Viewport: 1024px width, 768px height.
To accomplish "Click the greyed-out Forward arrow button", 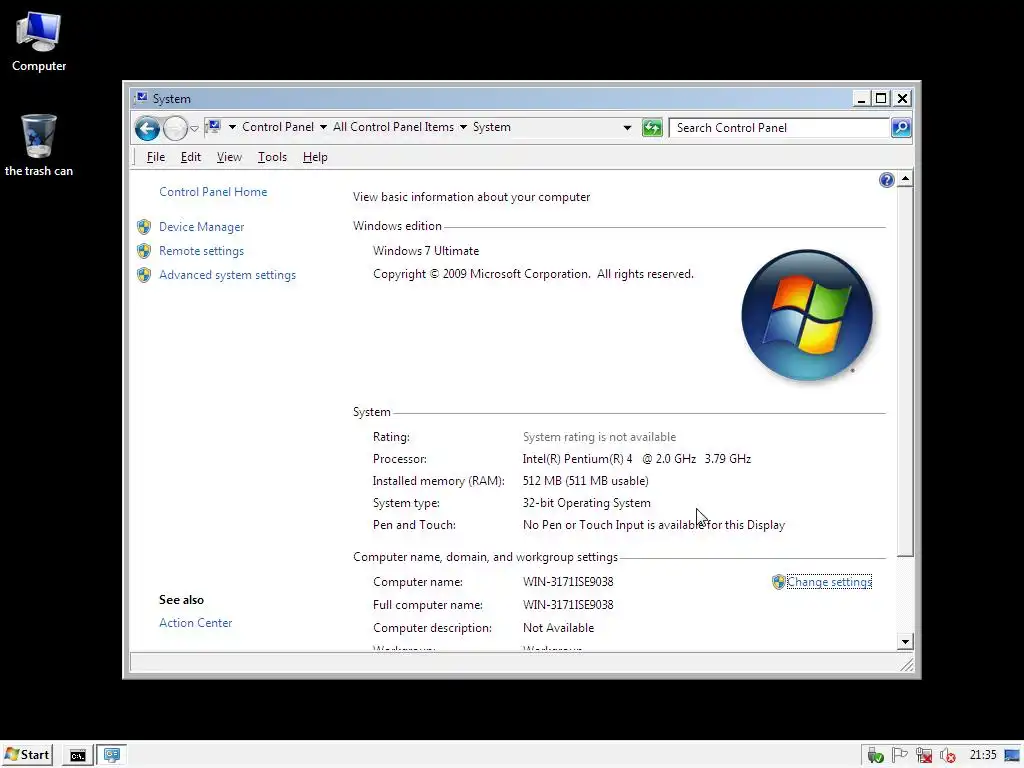I will click(175, 128).
